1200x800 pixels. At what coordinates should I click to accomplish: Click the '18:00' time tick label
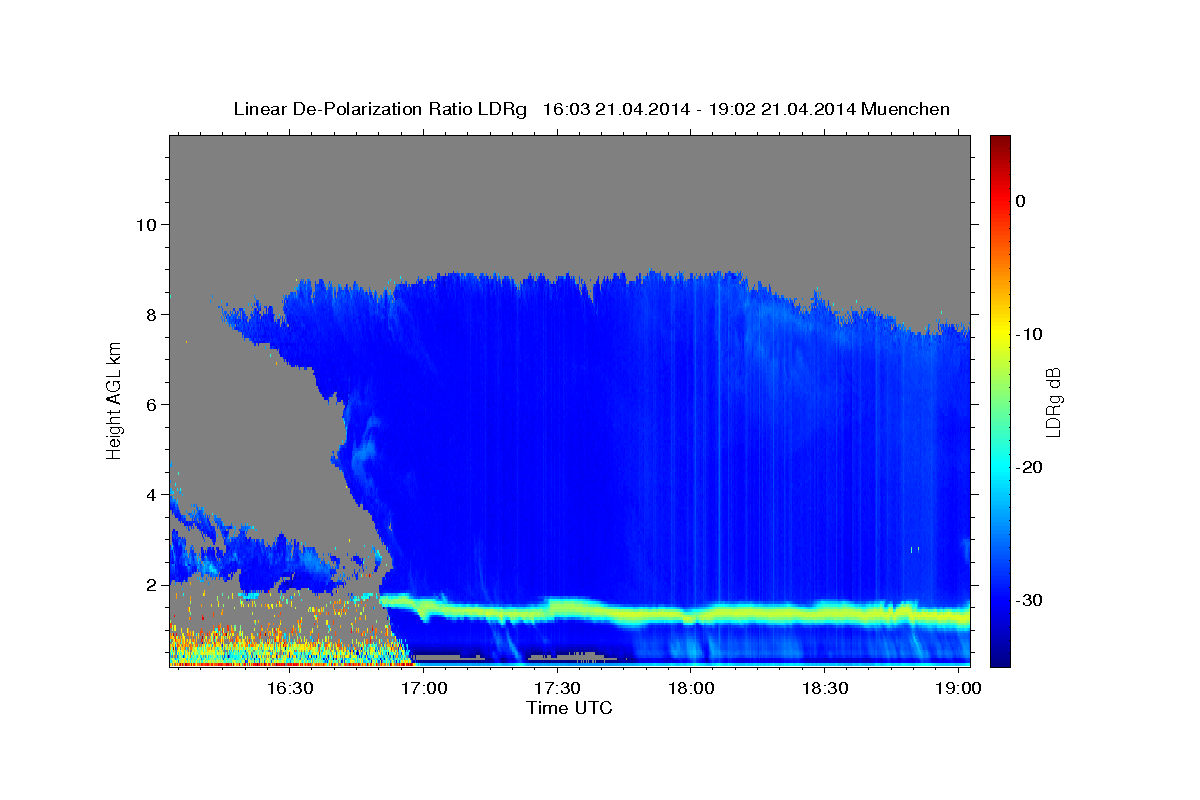pyautogui.click(x=691, y=688)
